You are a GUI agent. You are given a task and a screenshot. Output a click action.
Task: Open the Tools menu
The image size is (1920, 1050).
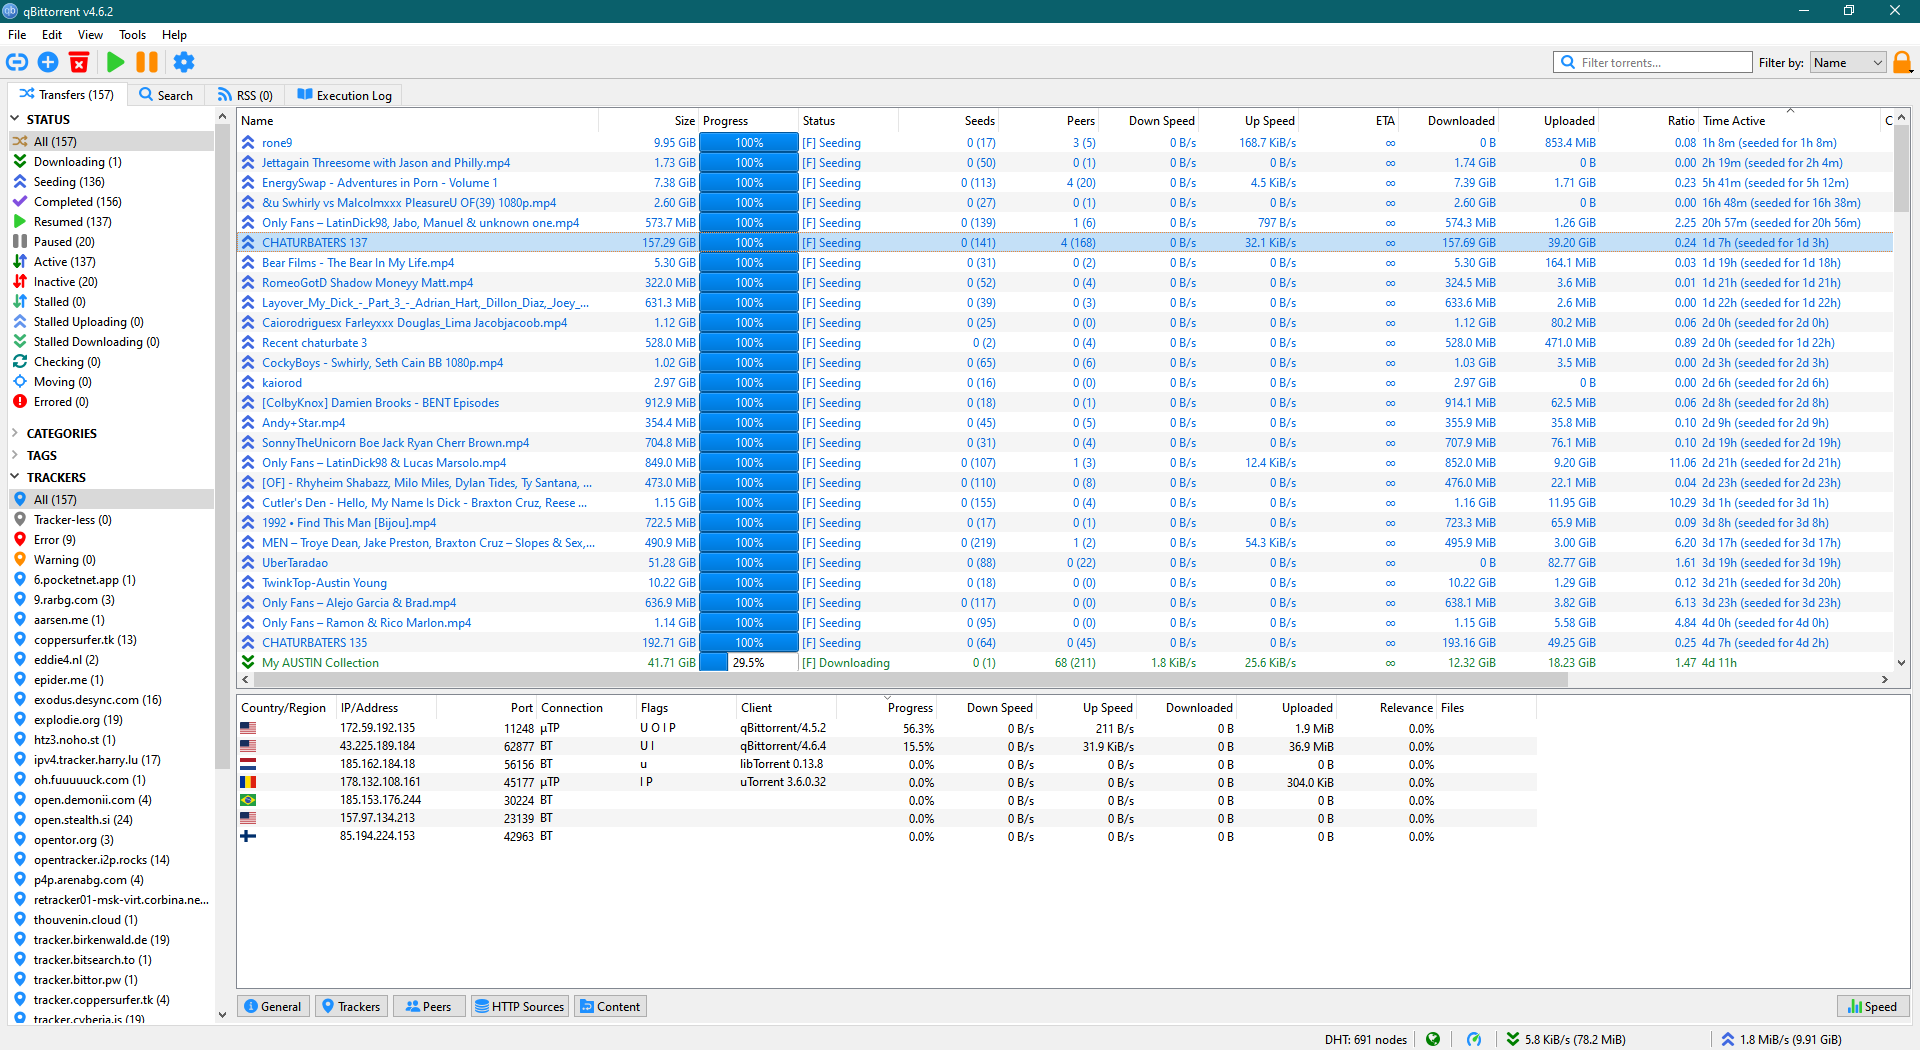tap(132, 34)
